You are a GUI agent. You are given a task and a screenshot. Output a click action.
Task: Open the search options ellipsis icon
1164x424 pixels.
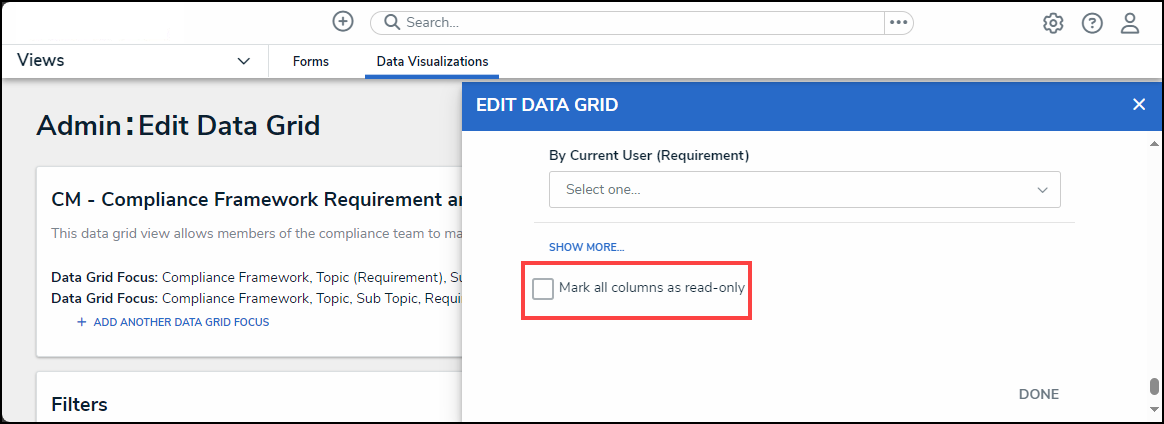pos(898,22)
